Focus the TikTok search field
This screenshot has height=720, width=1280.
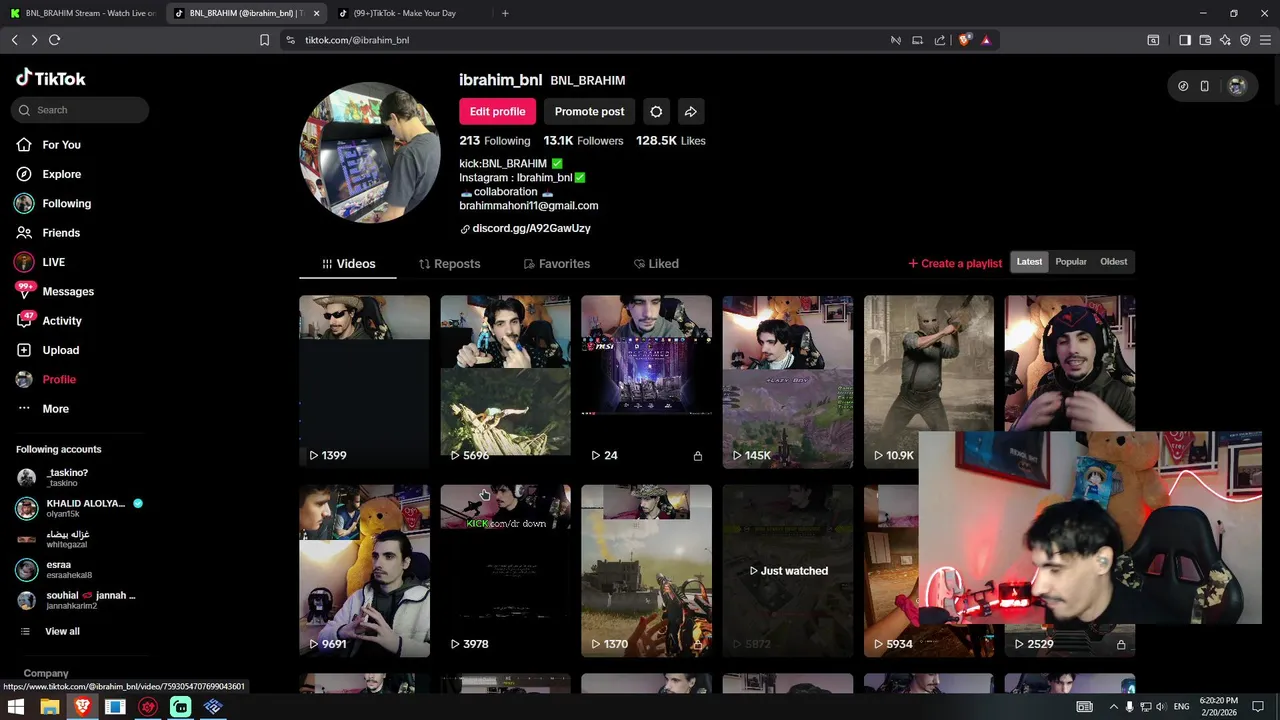coord(80,110)
